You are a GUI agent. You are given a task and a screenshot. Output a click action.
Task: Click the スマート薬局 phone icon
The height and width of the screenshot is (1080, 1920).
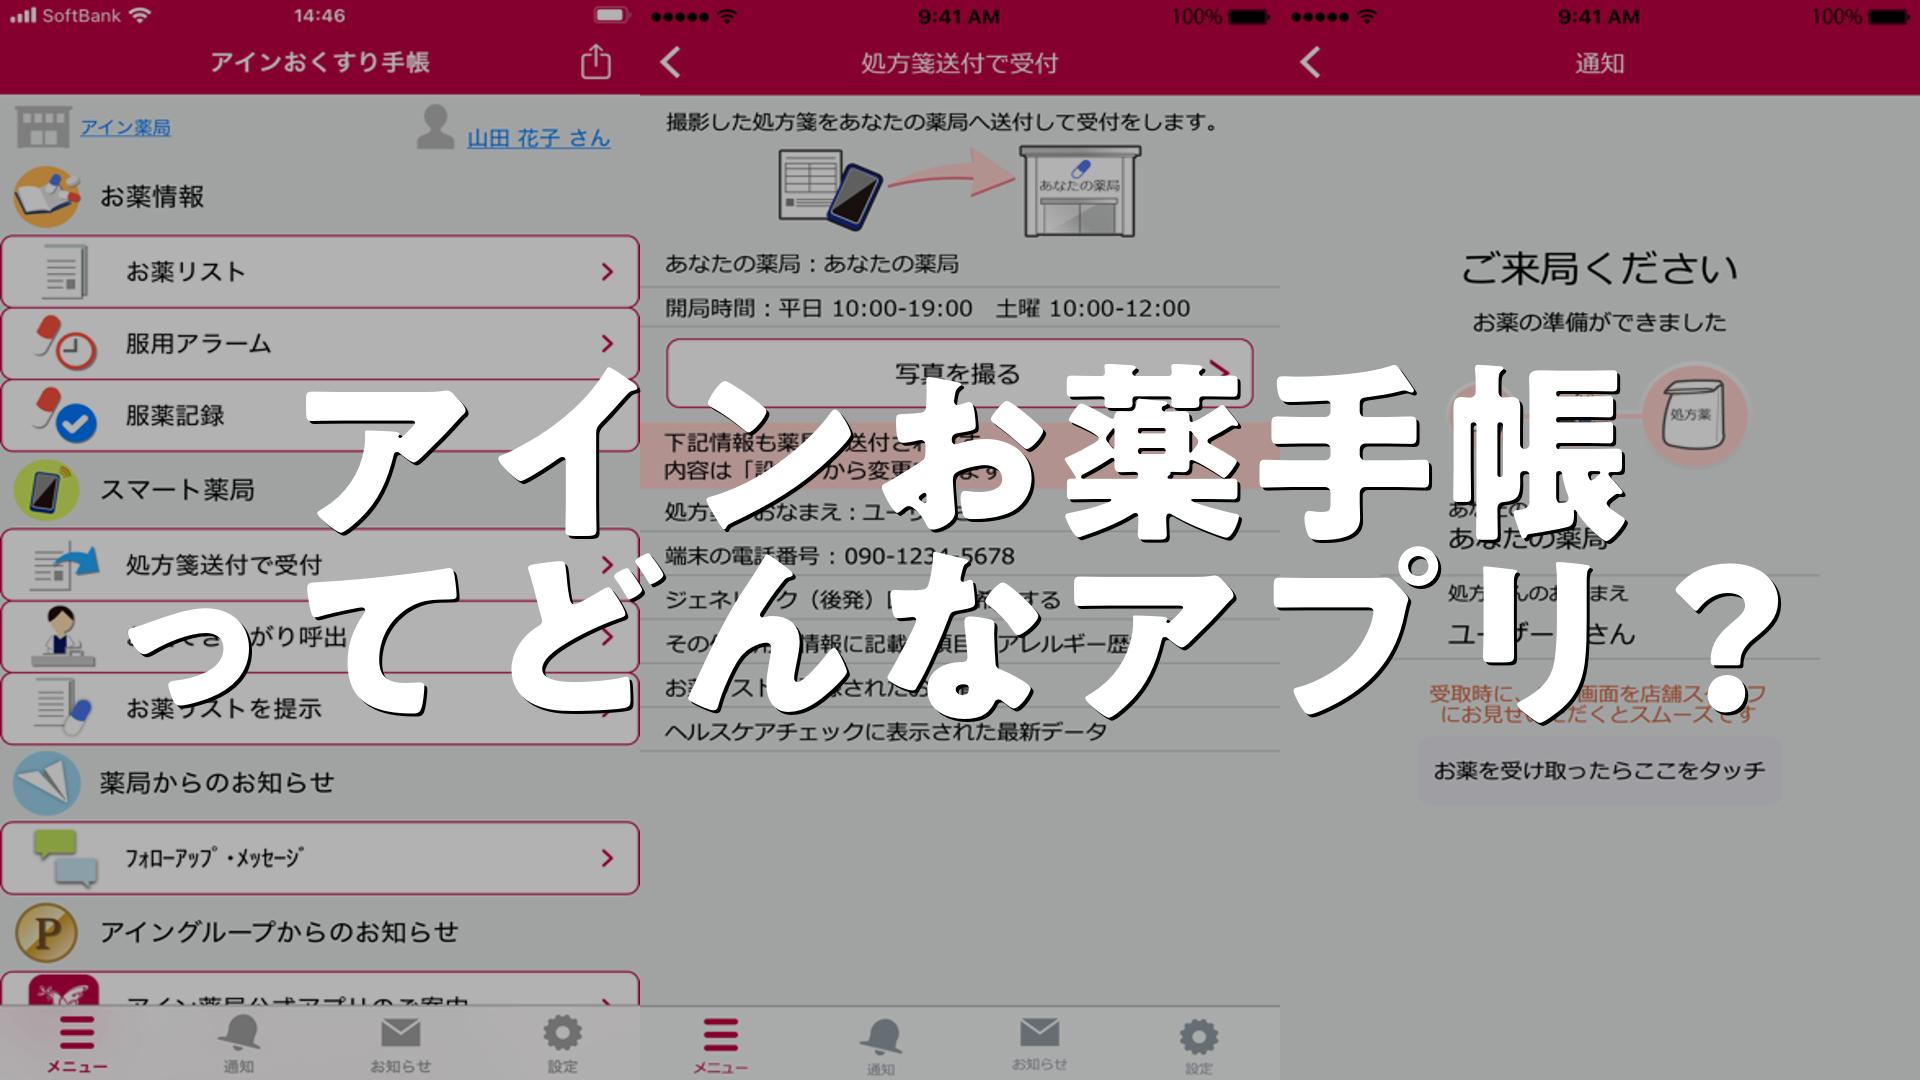[46, 490]
